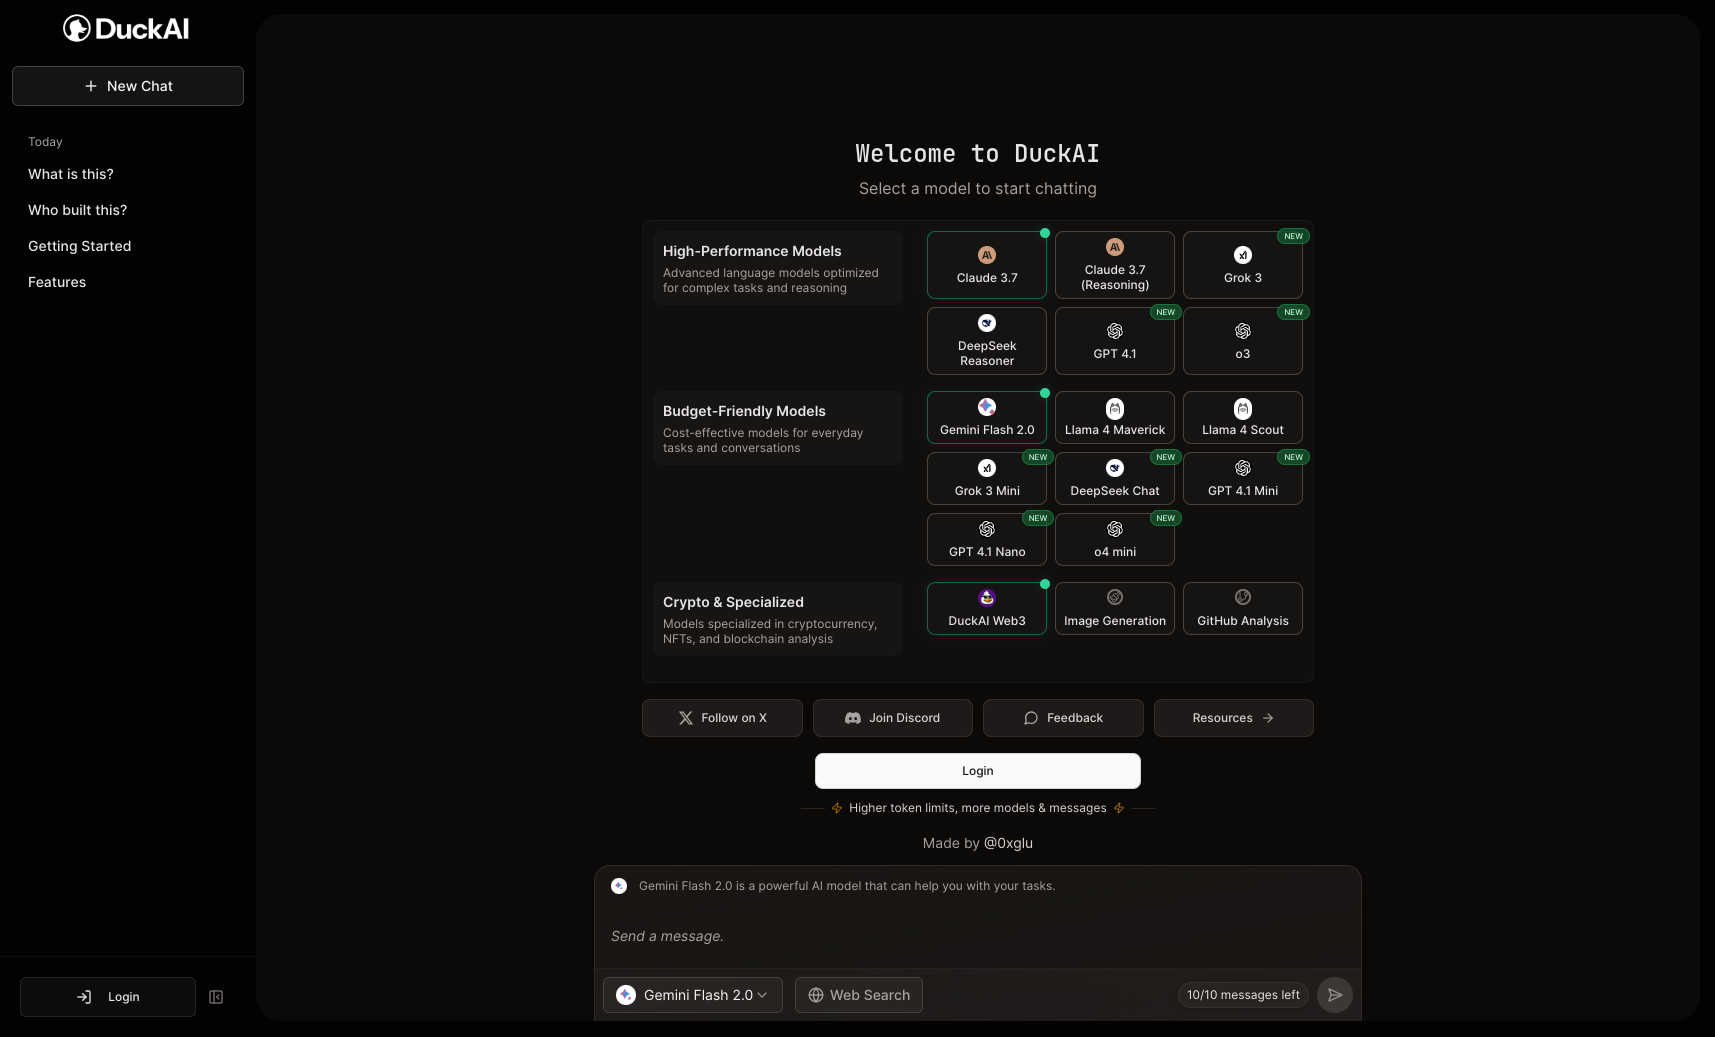Click the speech bubble Feedback icon
The width and height of the screenshot is (1715, 1037).
pos(1031,718)
